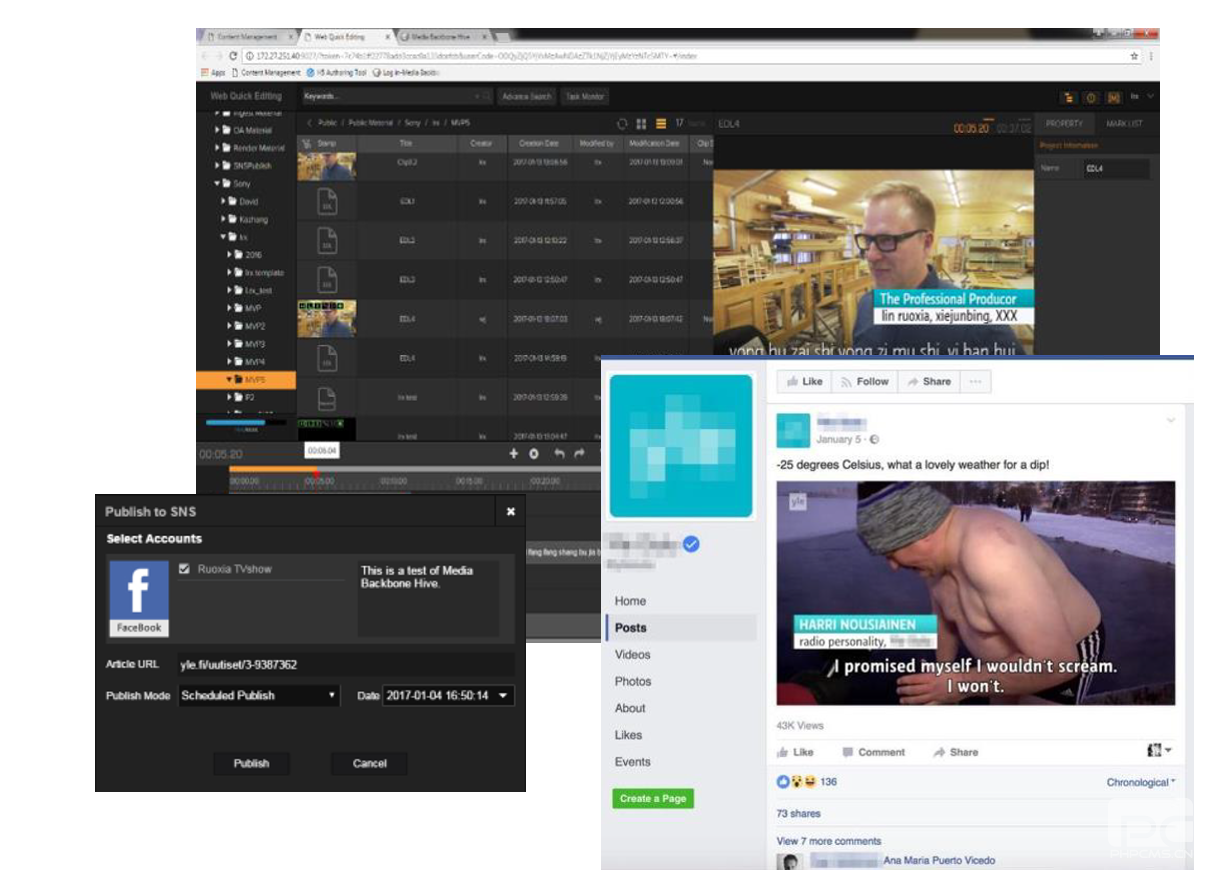Image resolution: width=1213 pixels, height=878 pixels.
Task: Open Videos in Facebook page menu
Action: [x=632, y=654]
